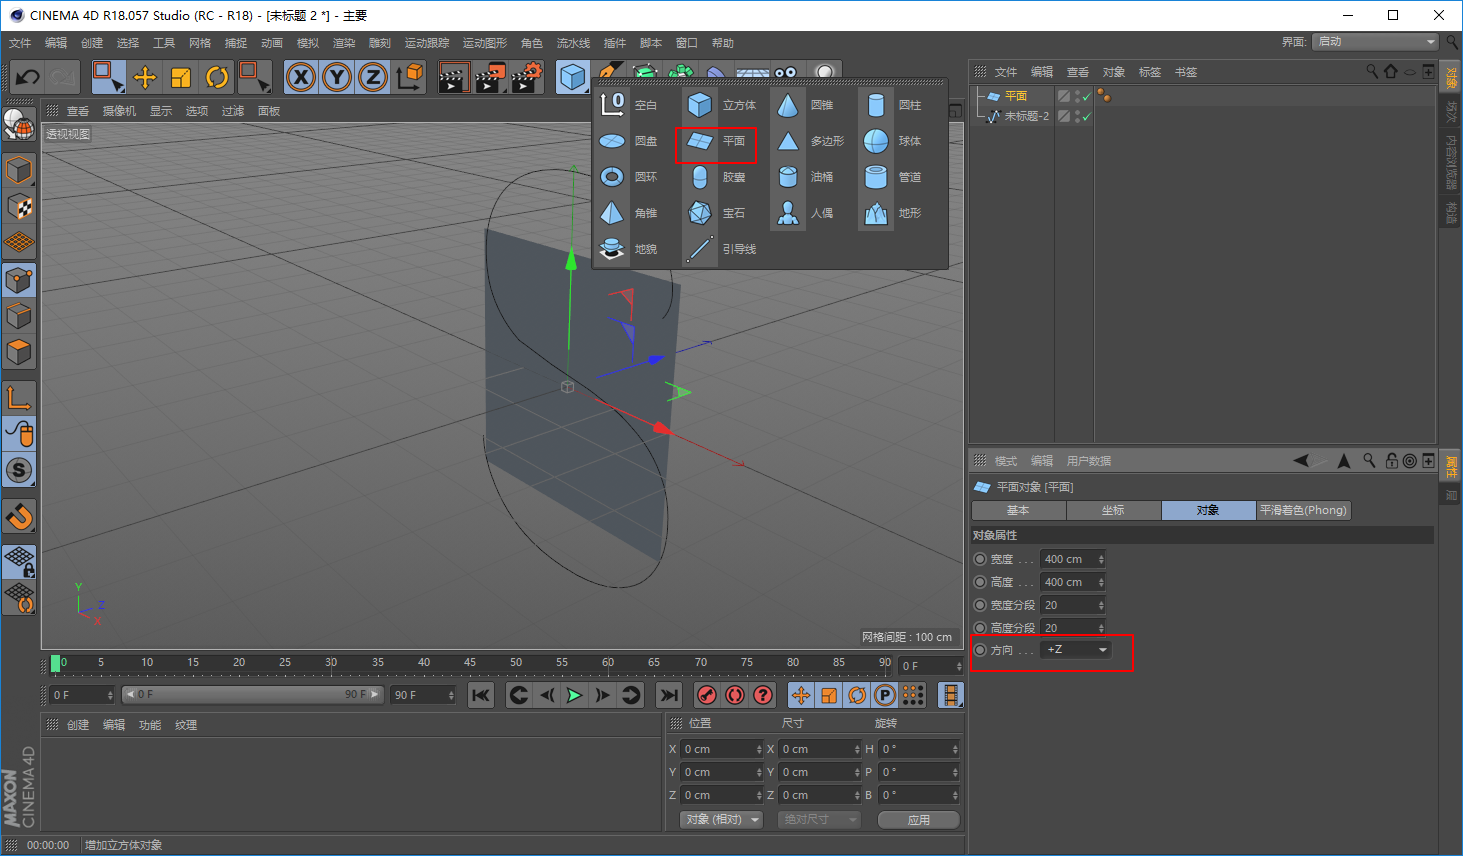Image resolution: width=1463 pixels, height=856 pixels.
Task: Choose 人偶 figure primitive
Action: tap(806, 213)
